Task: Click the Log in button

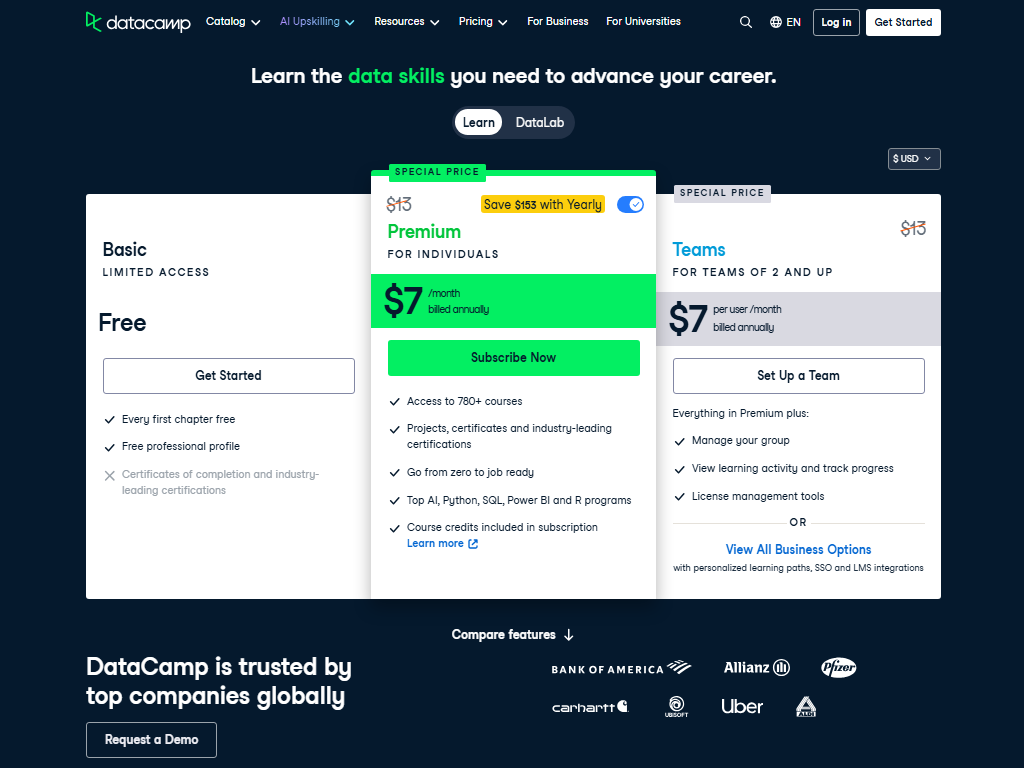Action: click(836, 22)
